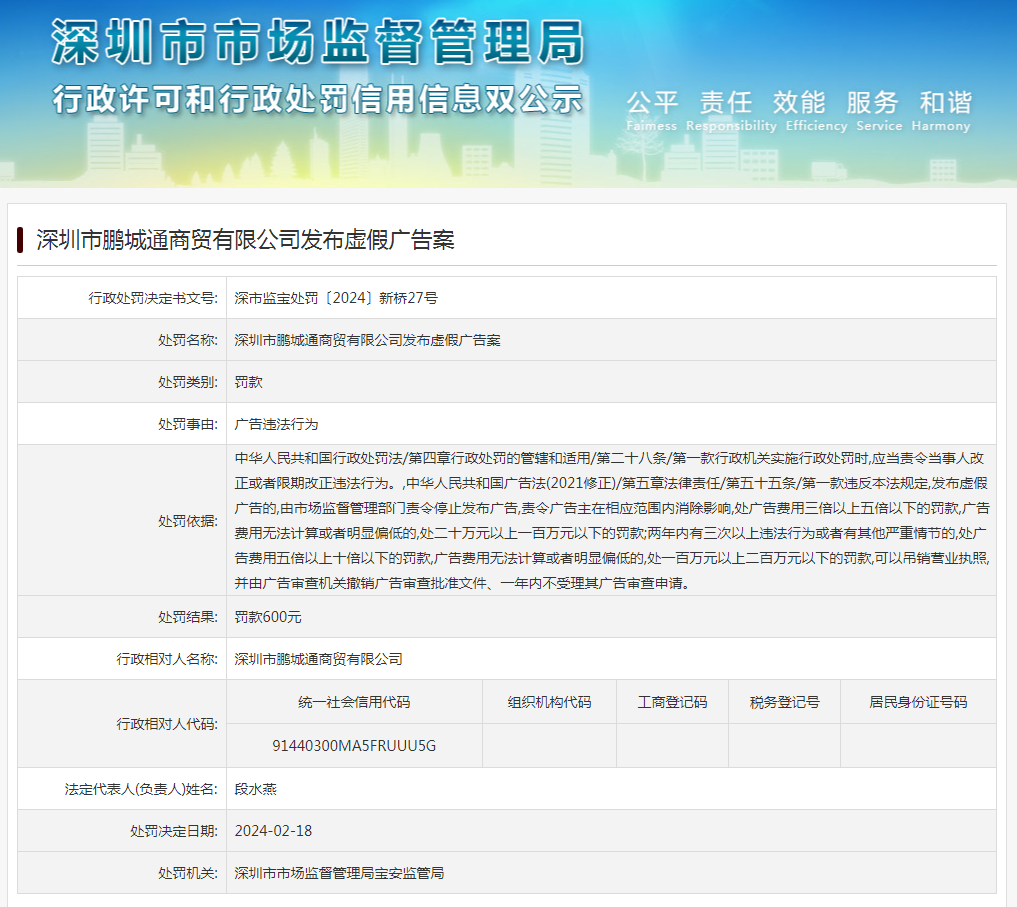This screenshot has width=1017, height=907.
Task: Click the 处罚结果 label
Action: 188,617
